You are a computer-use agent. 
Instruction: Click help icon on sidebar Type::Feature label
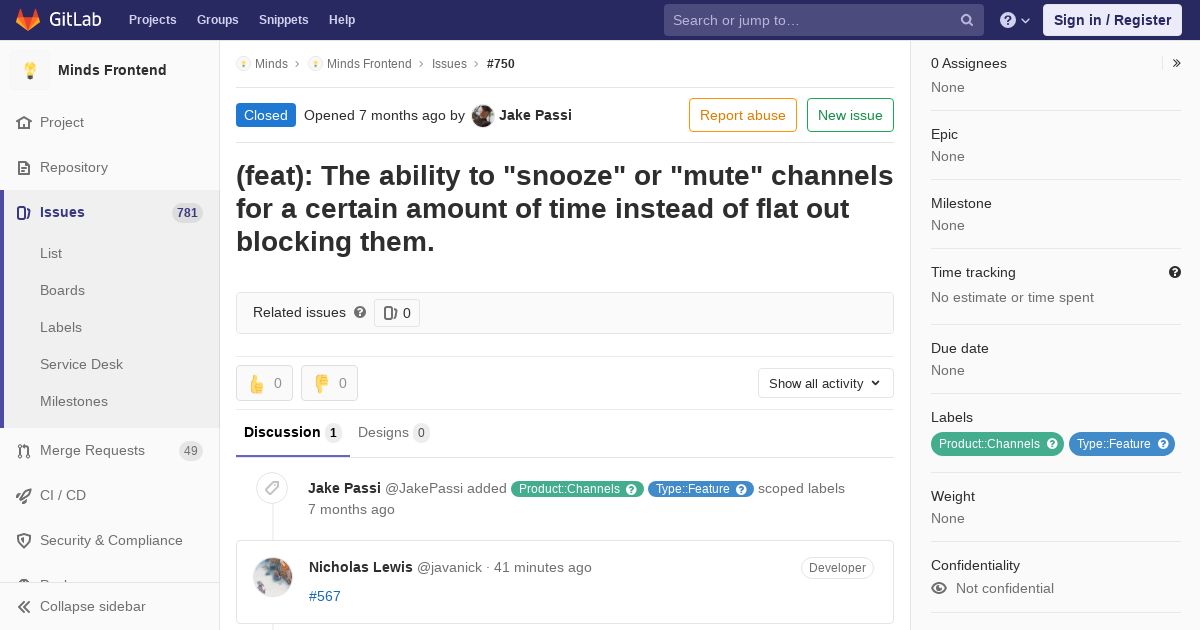pos(1163,444)
